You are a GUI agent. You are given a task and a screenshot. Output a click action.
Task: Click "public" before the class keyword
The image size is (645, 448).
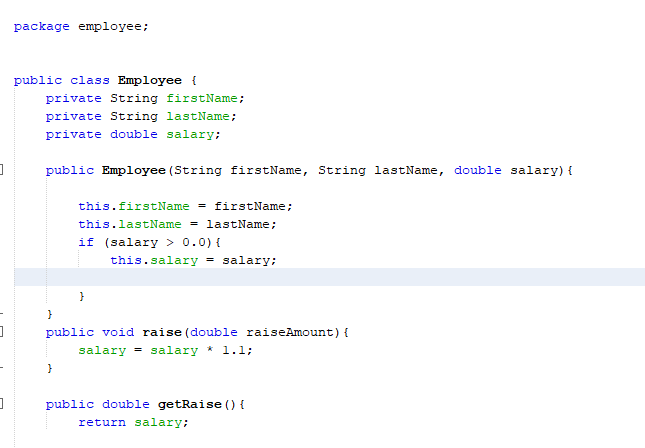coord(38,81)
